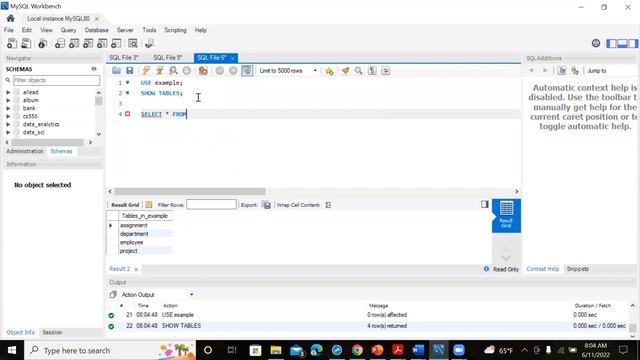Open Google Chrome from the taskbar
The image size is (640, 360).
pos(357,350)
